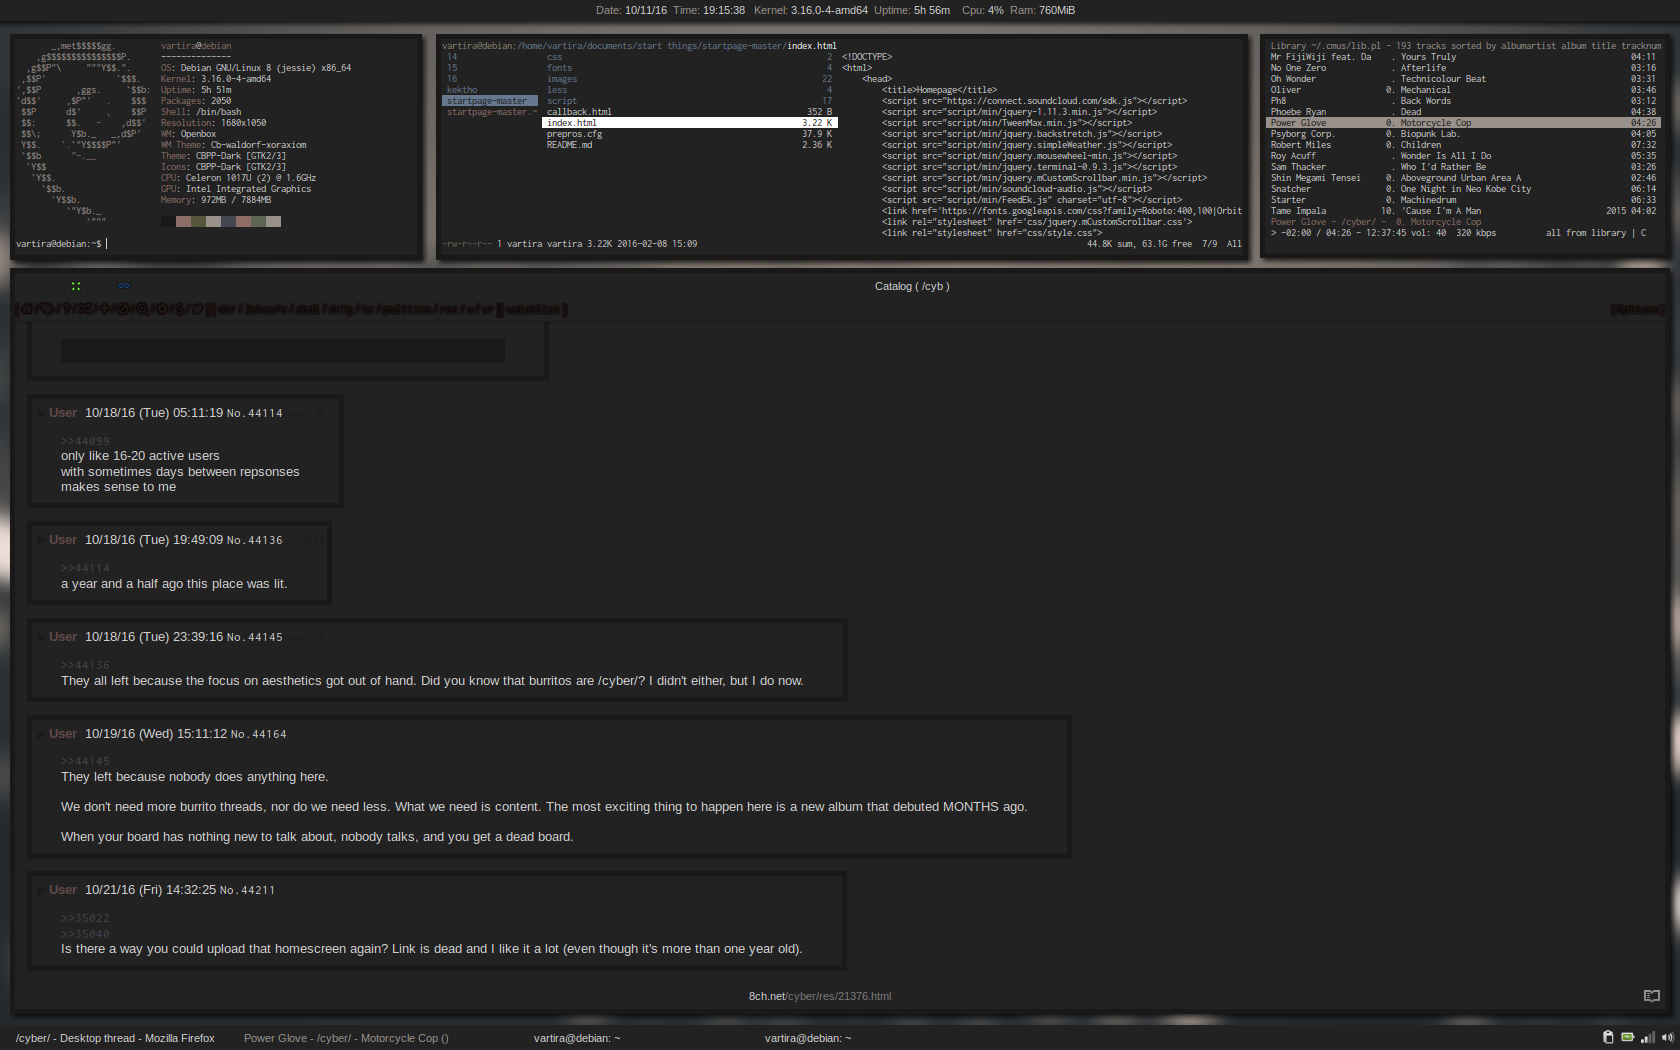Collapse post 44211 via arrow beside User

point(41,890)
